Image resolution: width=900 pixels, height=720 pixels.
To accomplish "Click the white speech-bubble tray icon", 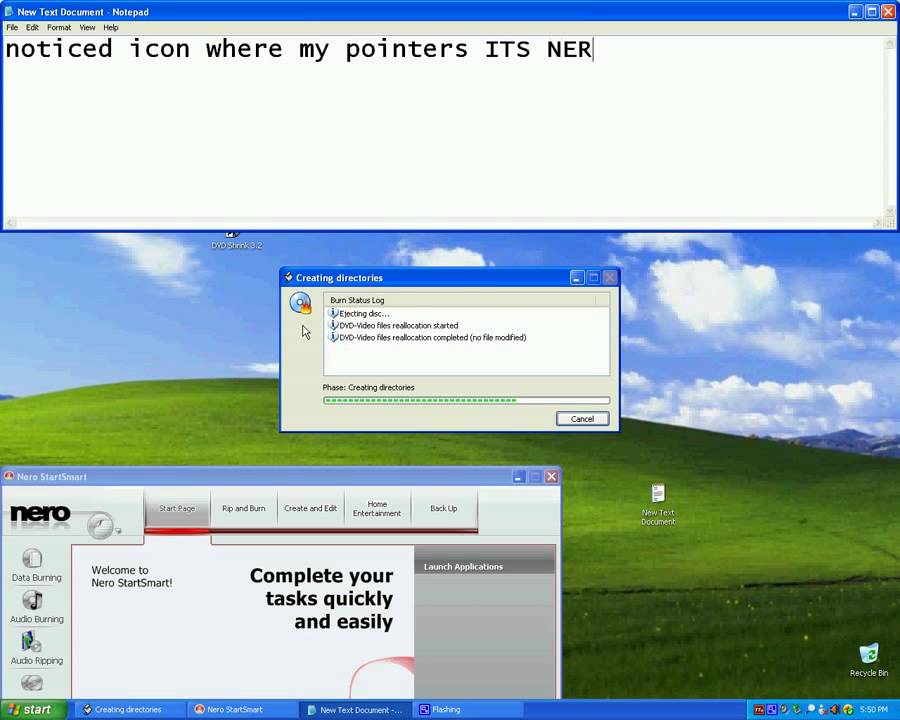I will 810,710.
